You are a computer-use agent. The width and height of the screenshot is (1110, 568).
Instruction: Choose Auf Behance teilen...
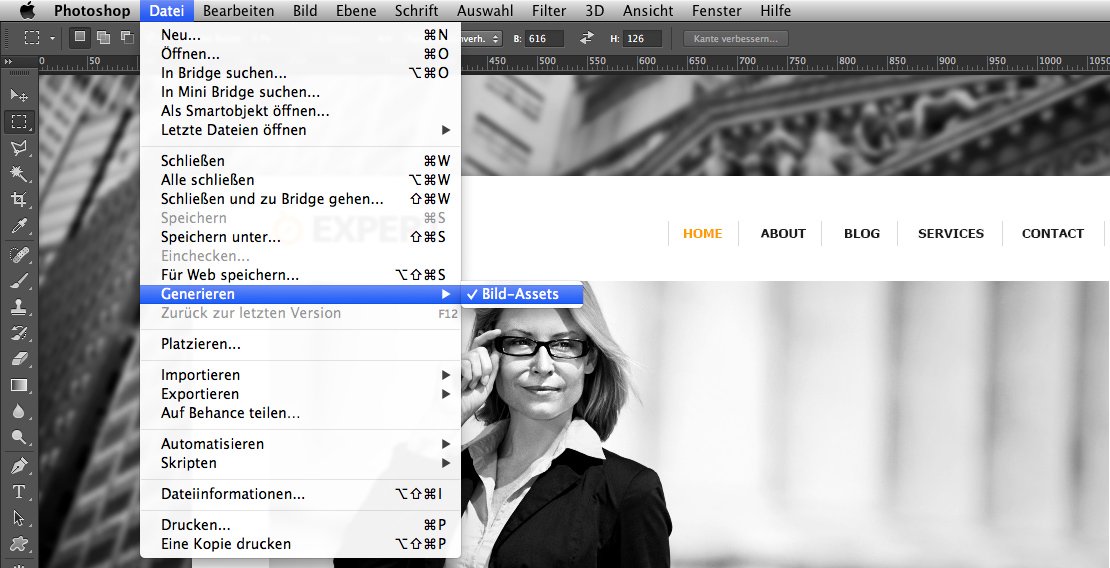300,414
